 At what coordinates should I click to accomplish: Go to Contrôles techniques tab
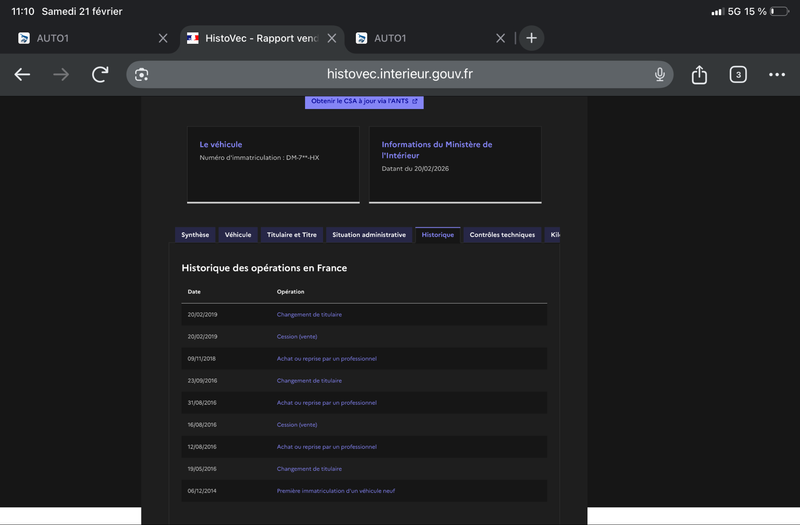click(x=503, y=235)
